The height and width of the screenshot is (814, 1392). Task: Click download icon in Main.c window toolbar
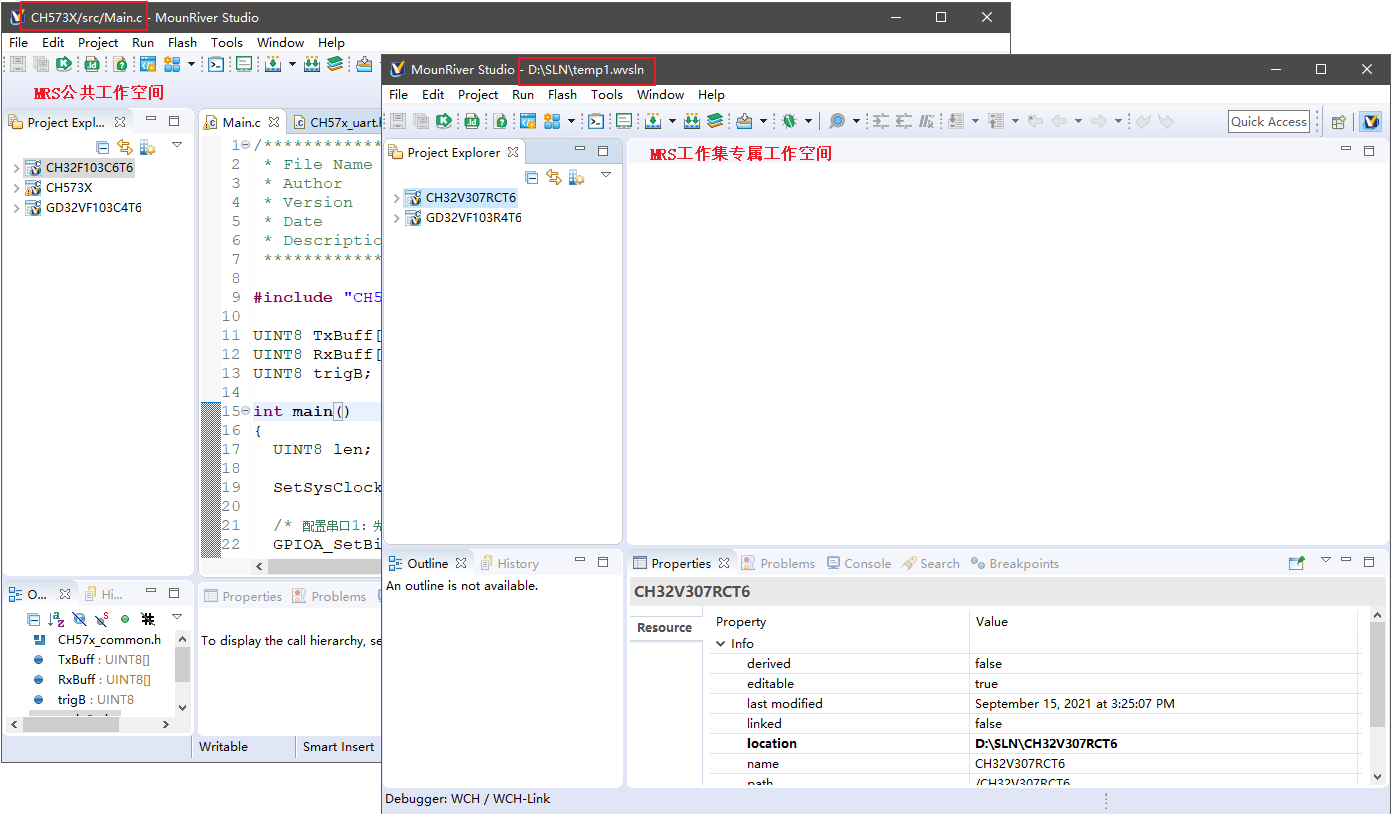pos(273,64)
